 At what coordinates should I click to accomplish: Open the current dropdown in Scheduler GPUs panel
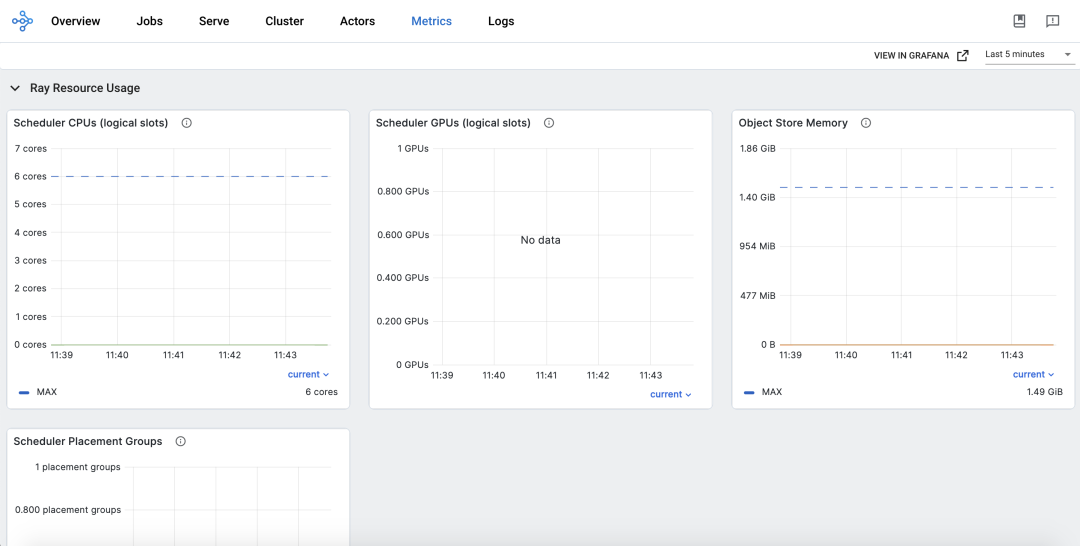(671, 394)
